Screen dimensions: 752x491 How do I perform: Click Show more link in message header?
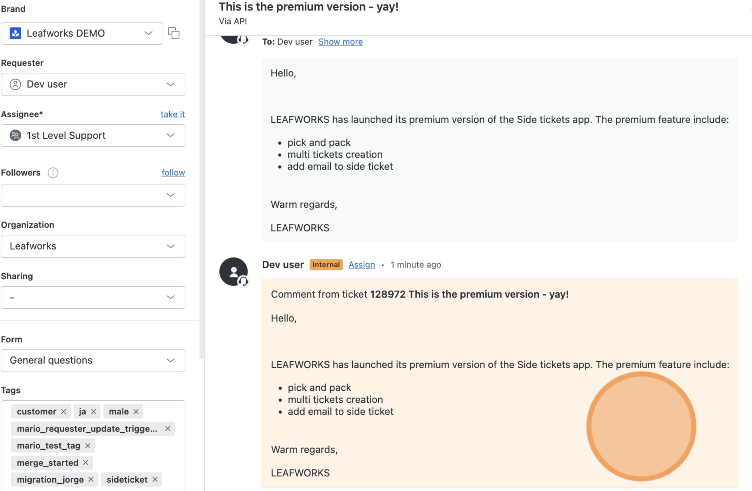(x=341, y=42)
